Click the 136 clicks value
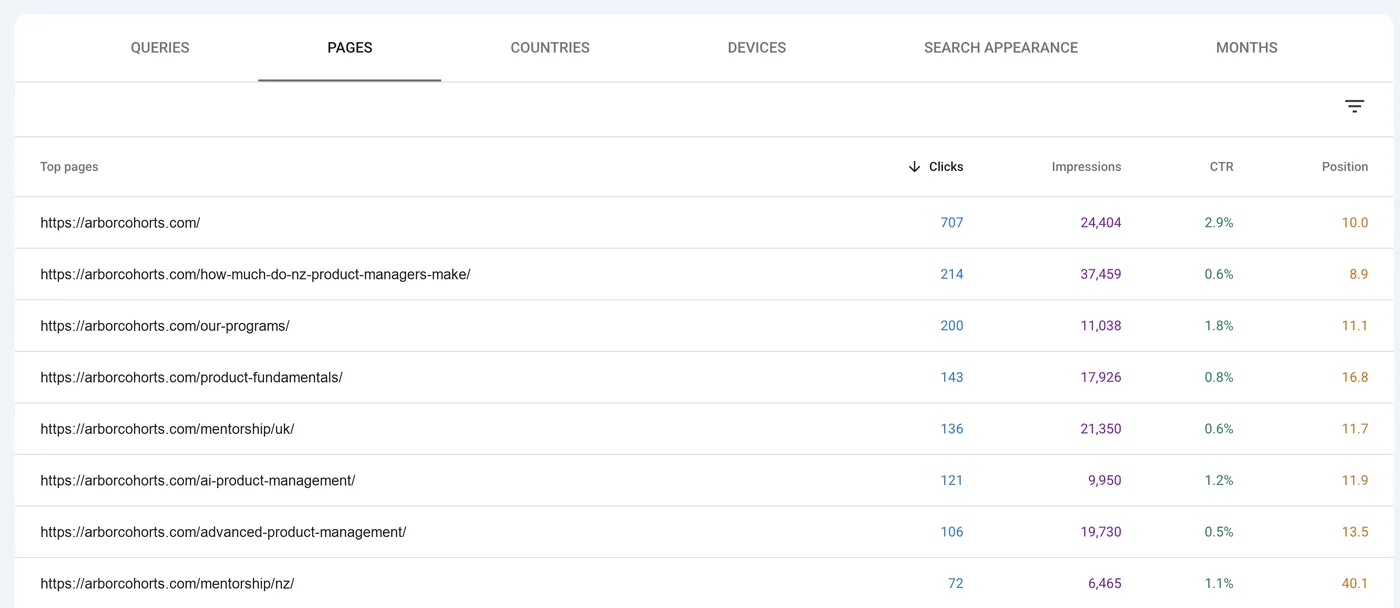 click(952, 429)
